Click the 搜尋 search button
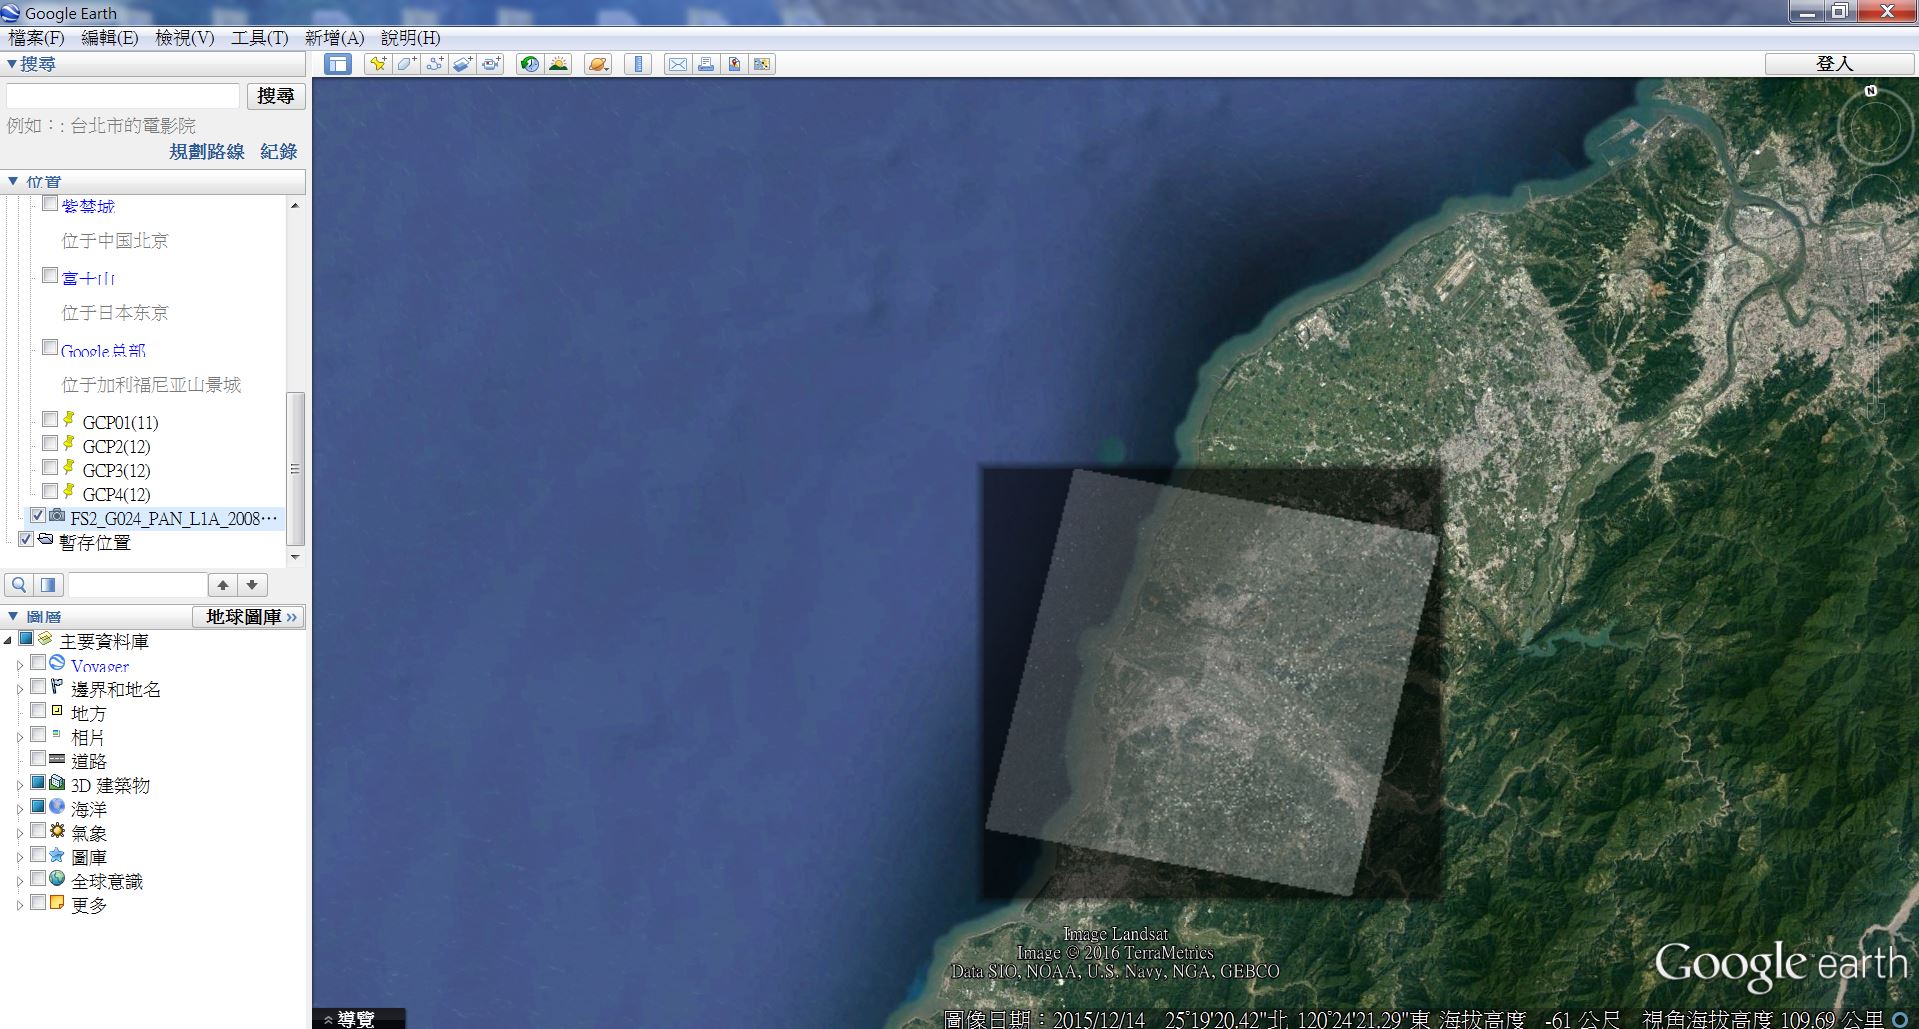The image size is (1919, 1029). pos(276,96)
